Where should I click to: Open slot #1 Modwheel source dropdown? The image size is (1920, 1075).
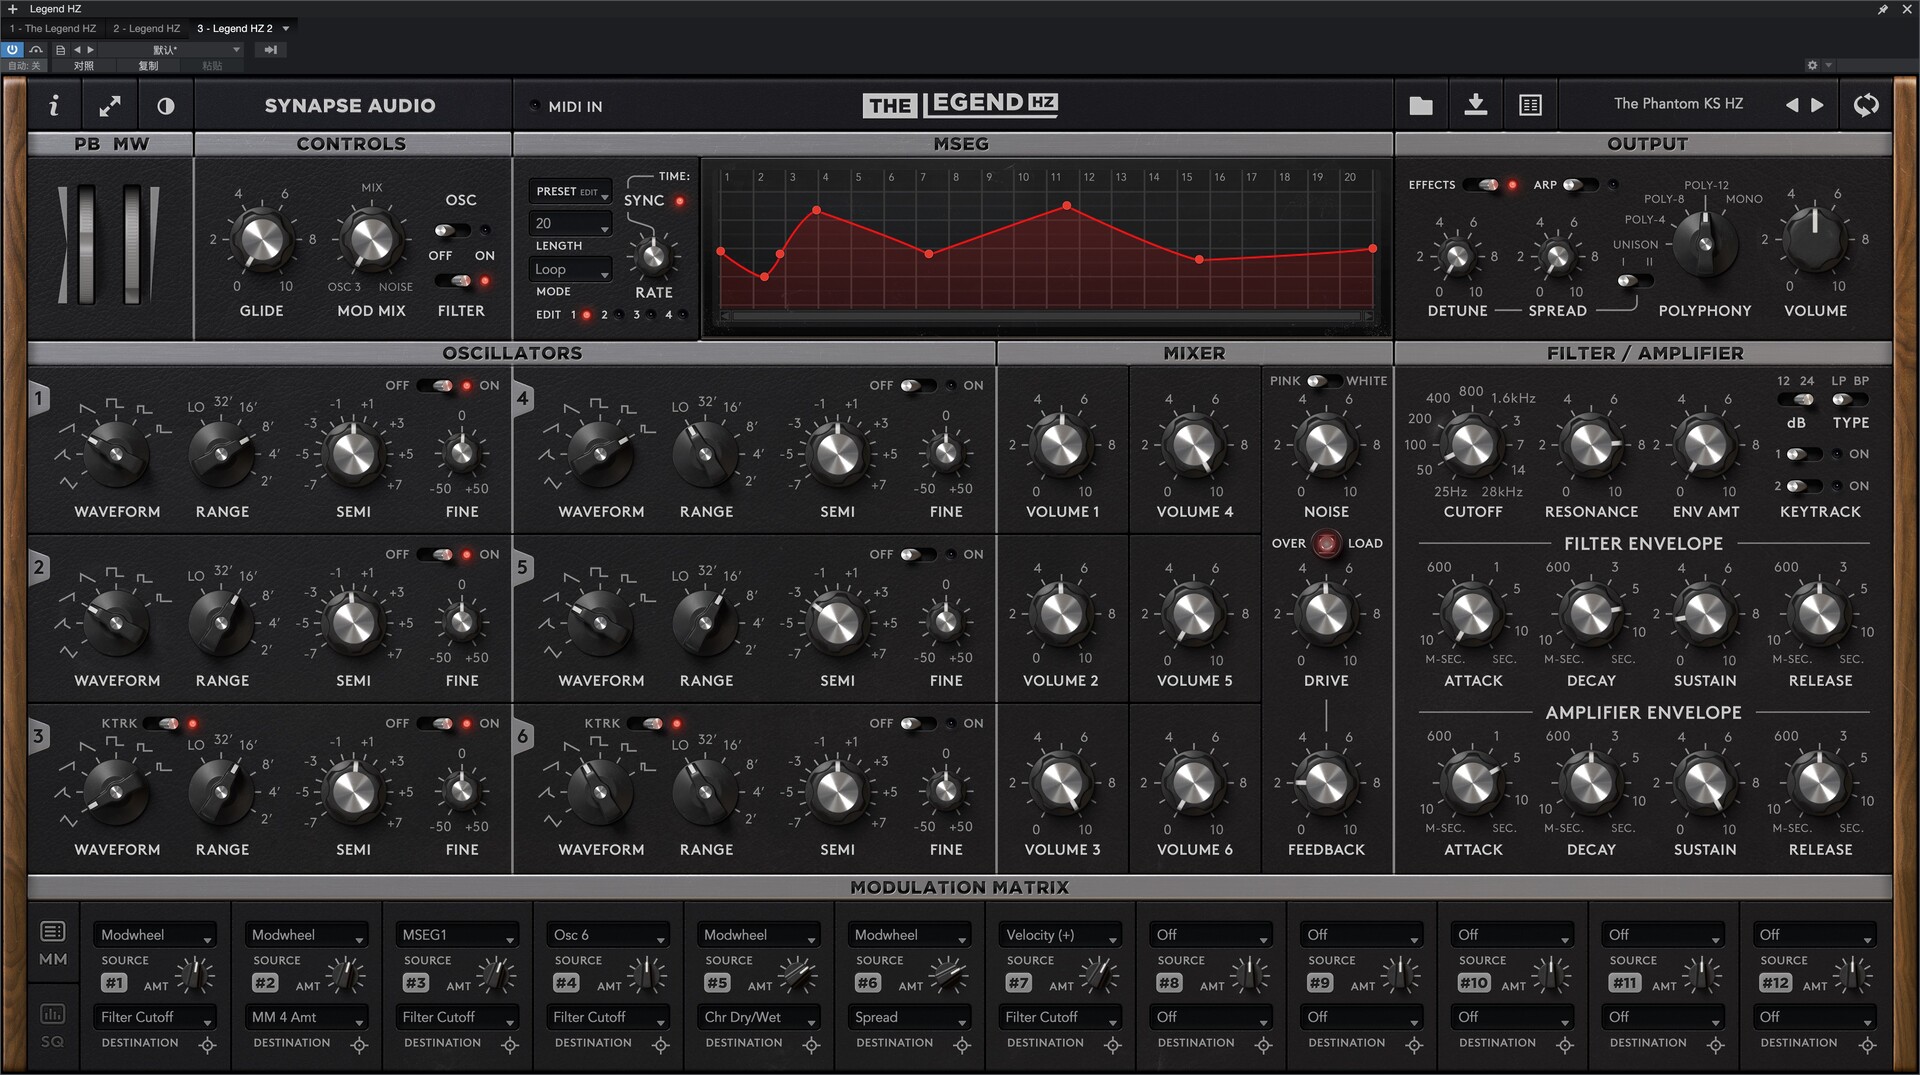tap(155, 935)
